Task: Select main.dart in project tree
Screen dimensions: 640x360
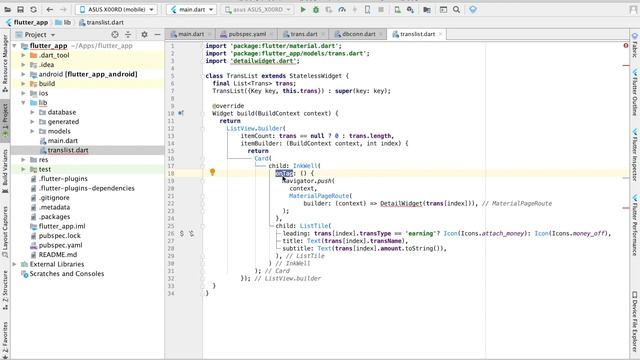Action: click(x=62, y=141)
